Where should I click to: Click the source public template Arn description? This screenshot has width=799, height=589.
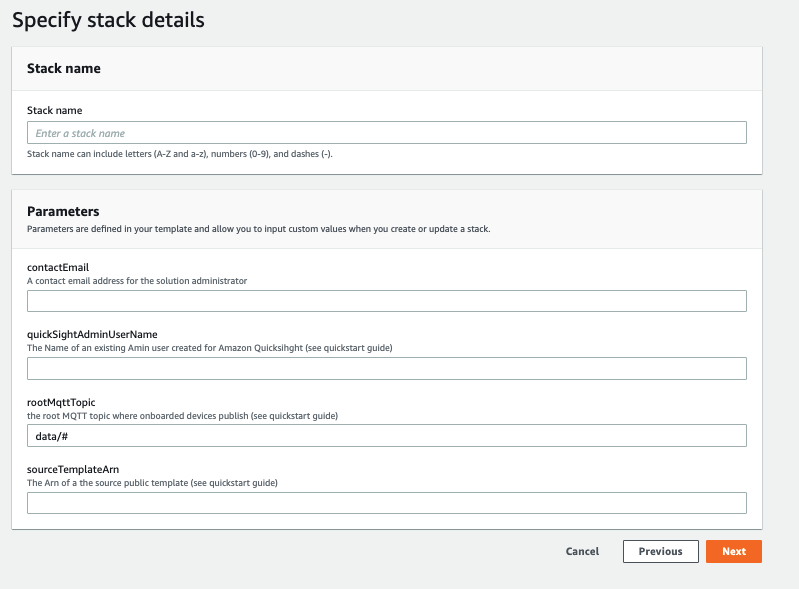(152, 483)
